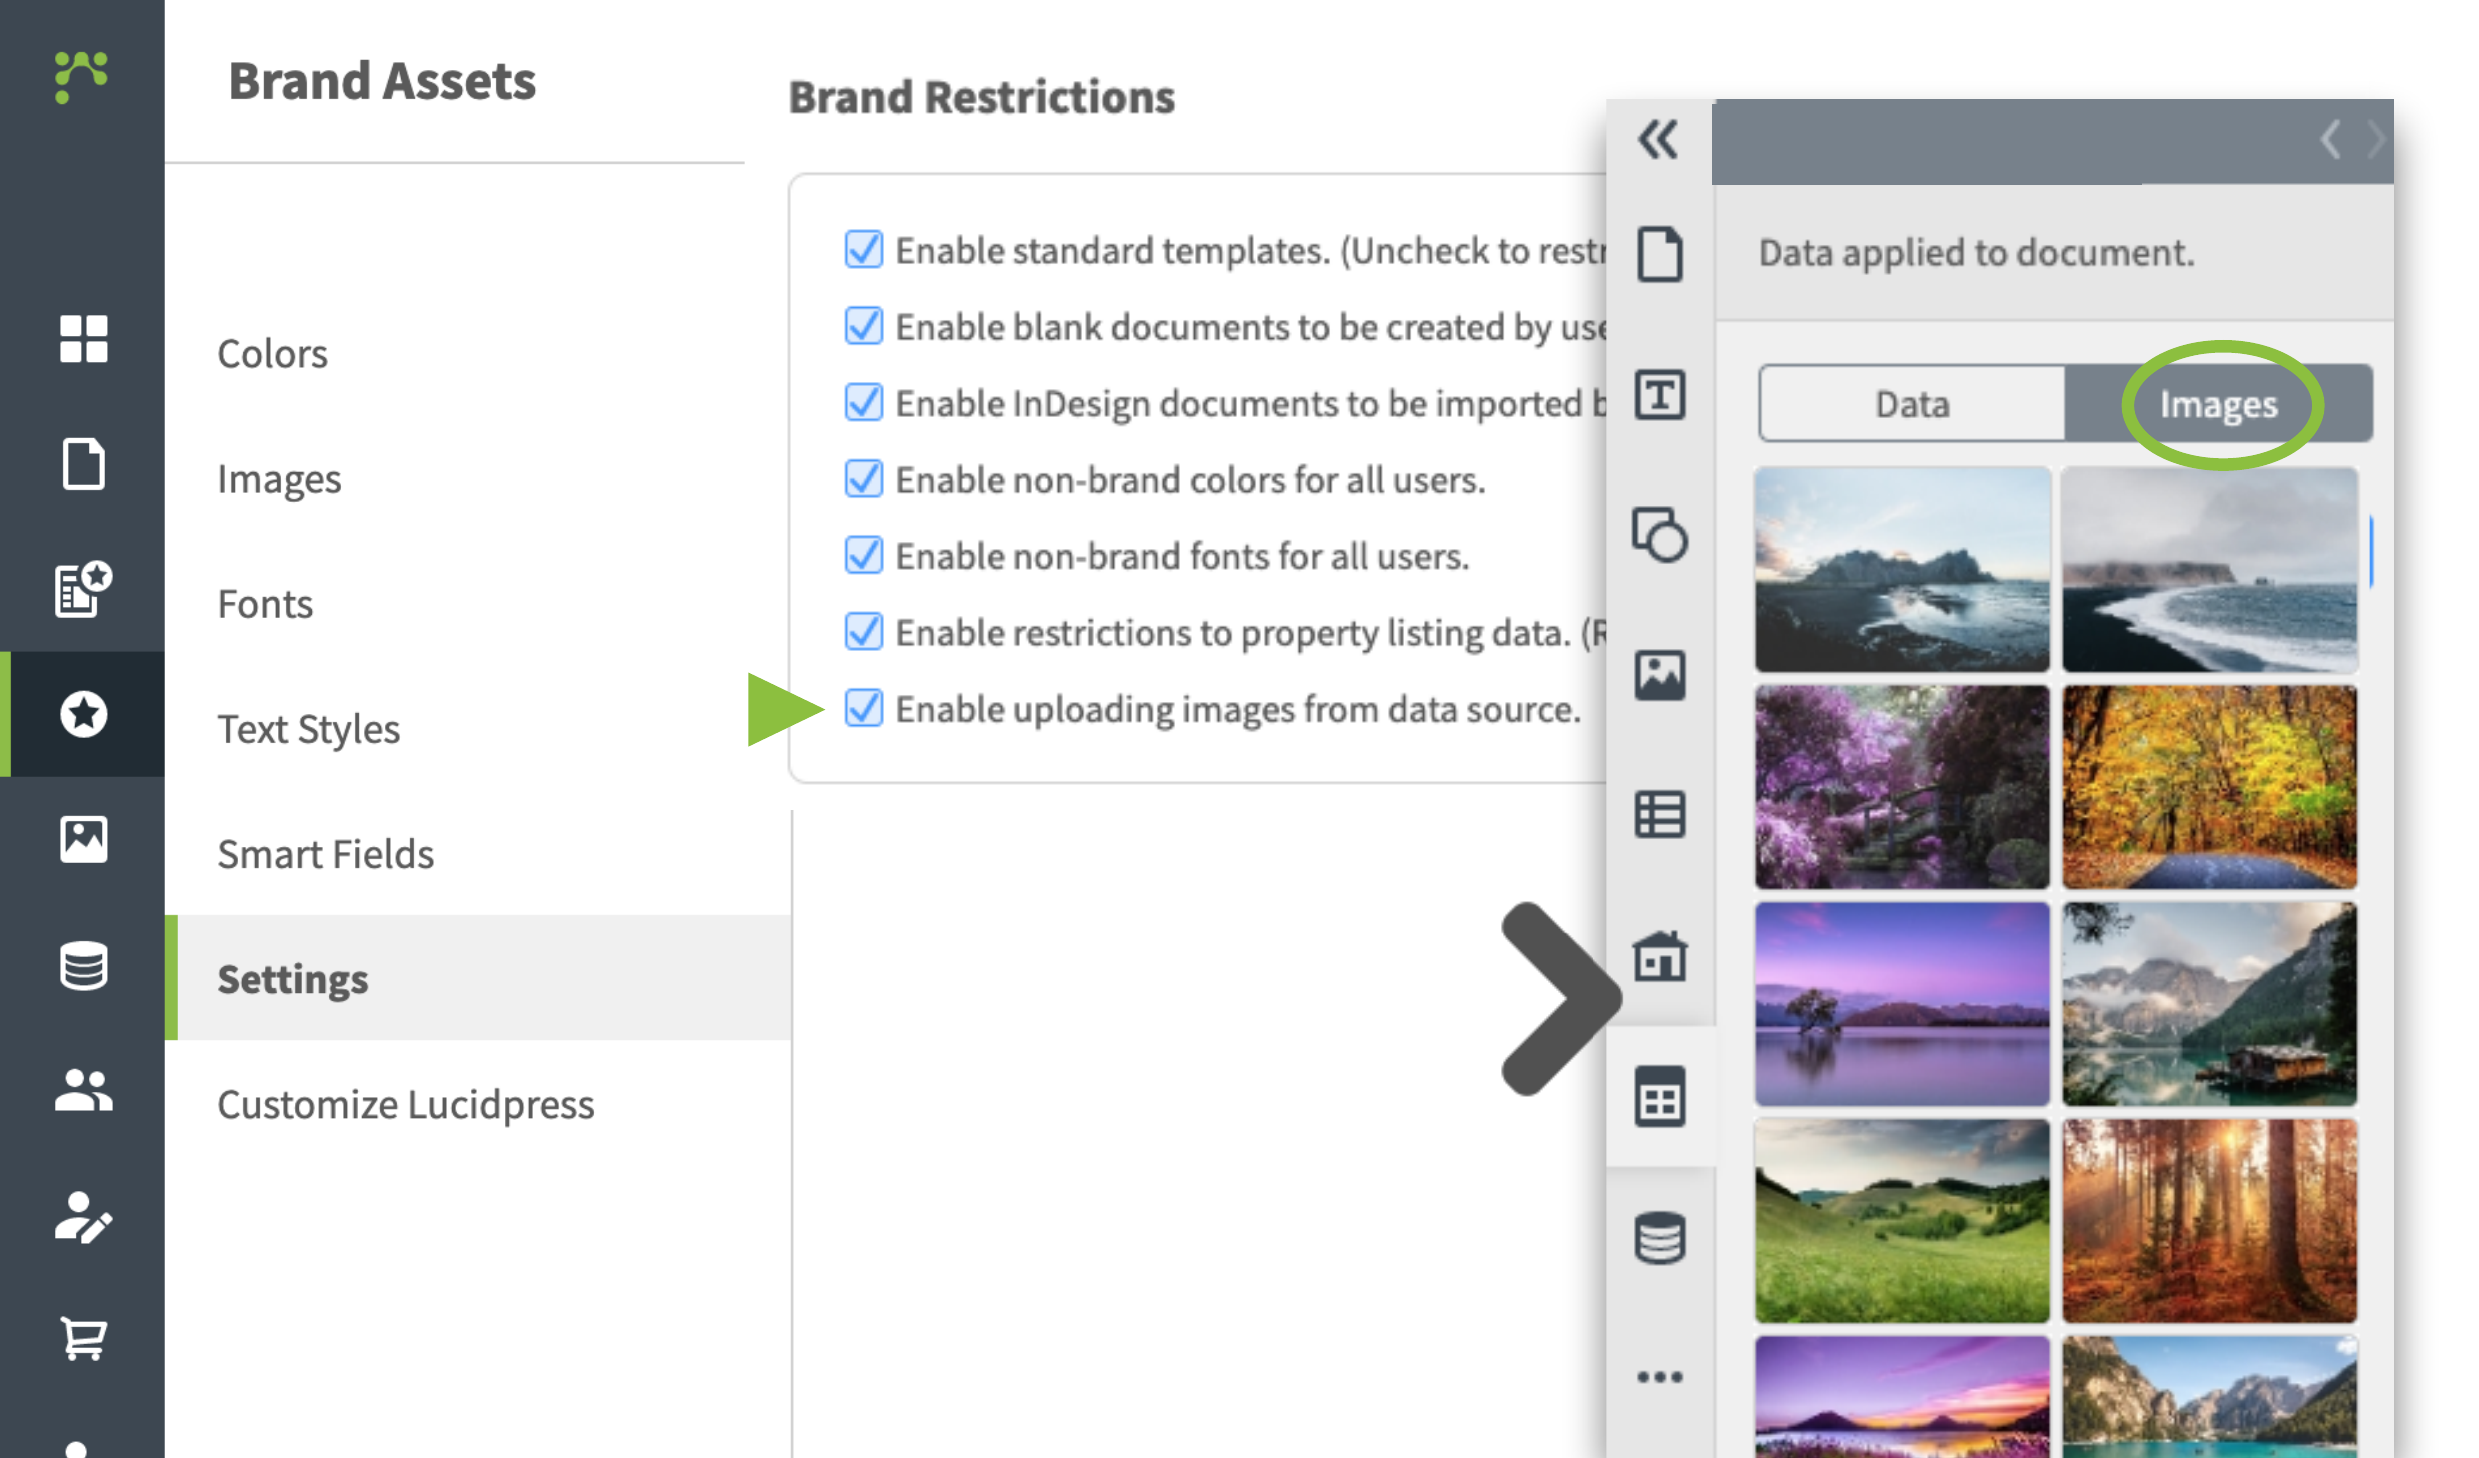Open the data database icon in left sidebar
Screen dimensions: 2479x1458
click(x=83, y=965)
